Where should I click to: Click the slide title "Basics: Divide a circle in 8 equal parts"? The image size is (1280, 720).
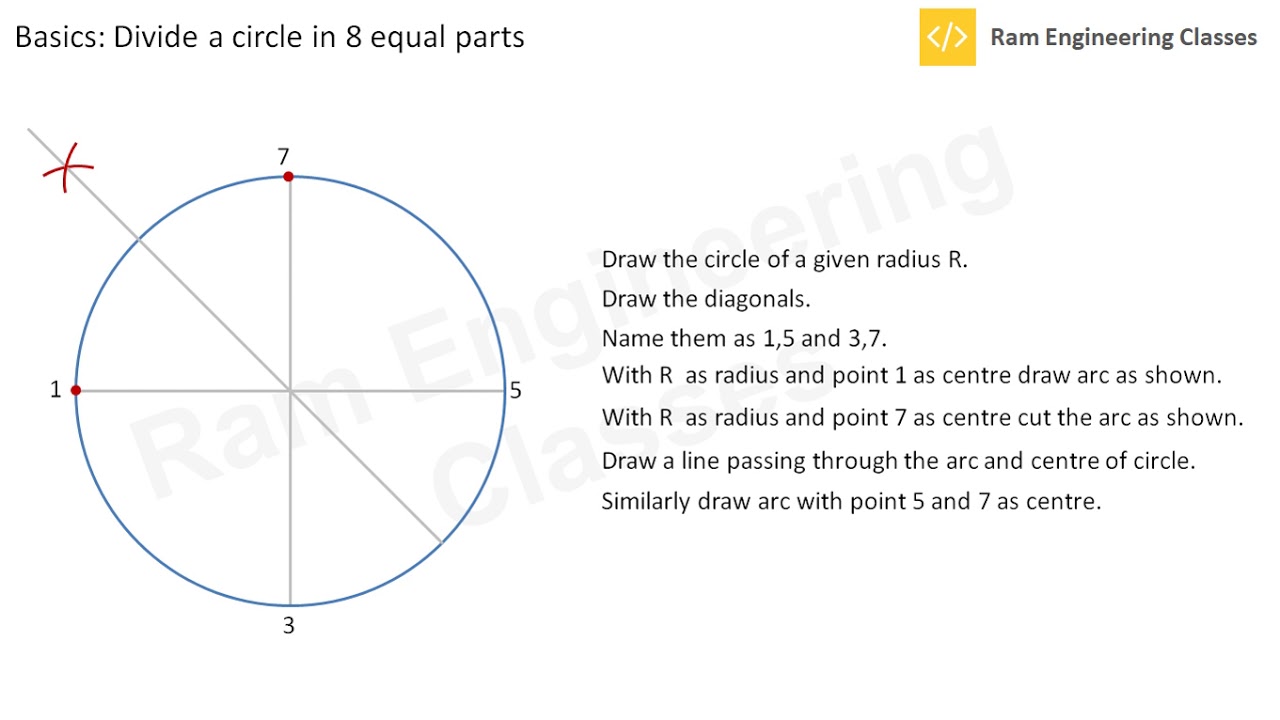pos(270,38)
